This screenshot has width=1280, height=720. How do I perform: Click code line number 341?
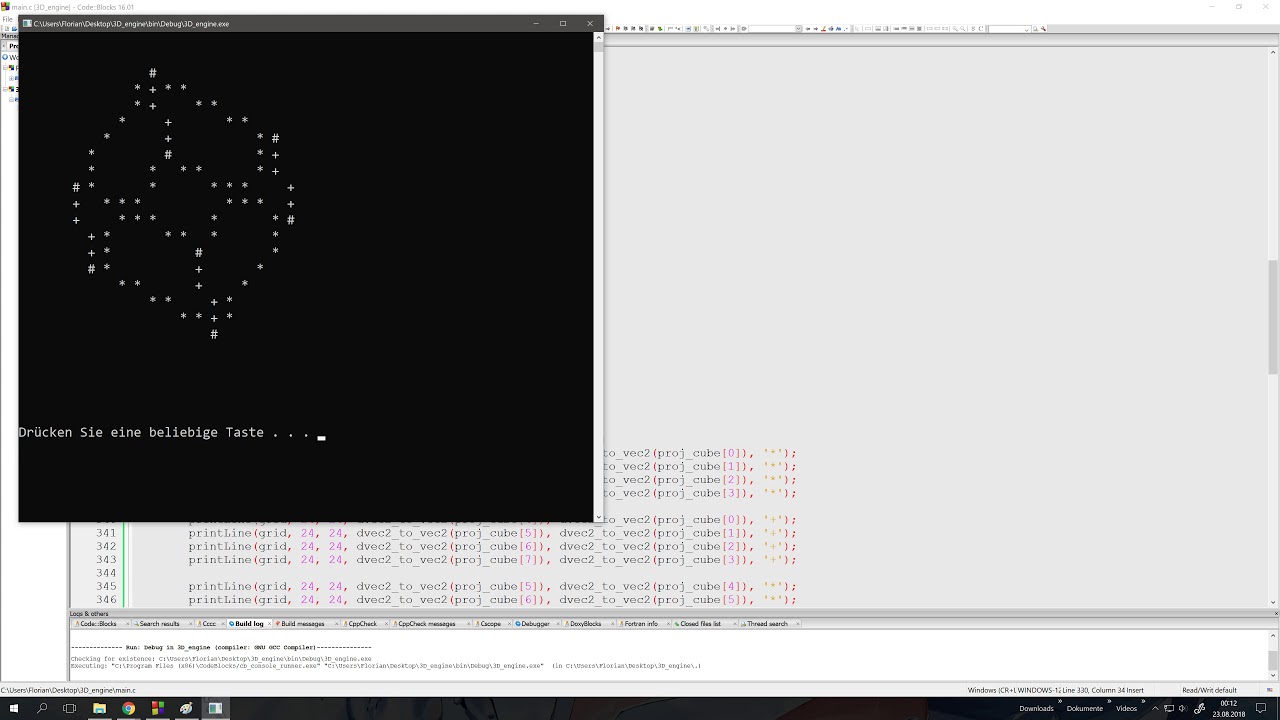pos(106,533)
